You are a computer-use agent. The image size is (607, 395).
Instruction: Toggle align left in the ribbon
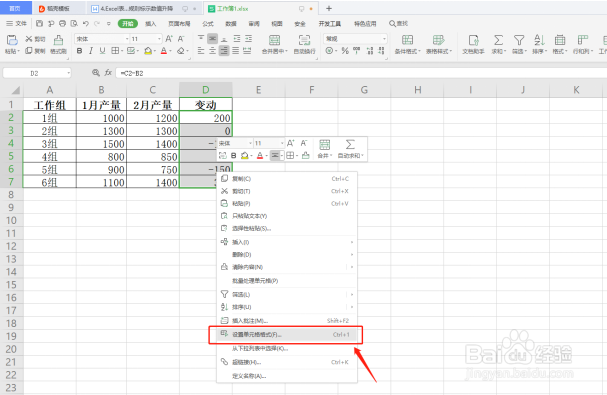point(201,51)
